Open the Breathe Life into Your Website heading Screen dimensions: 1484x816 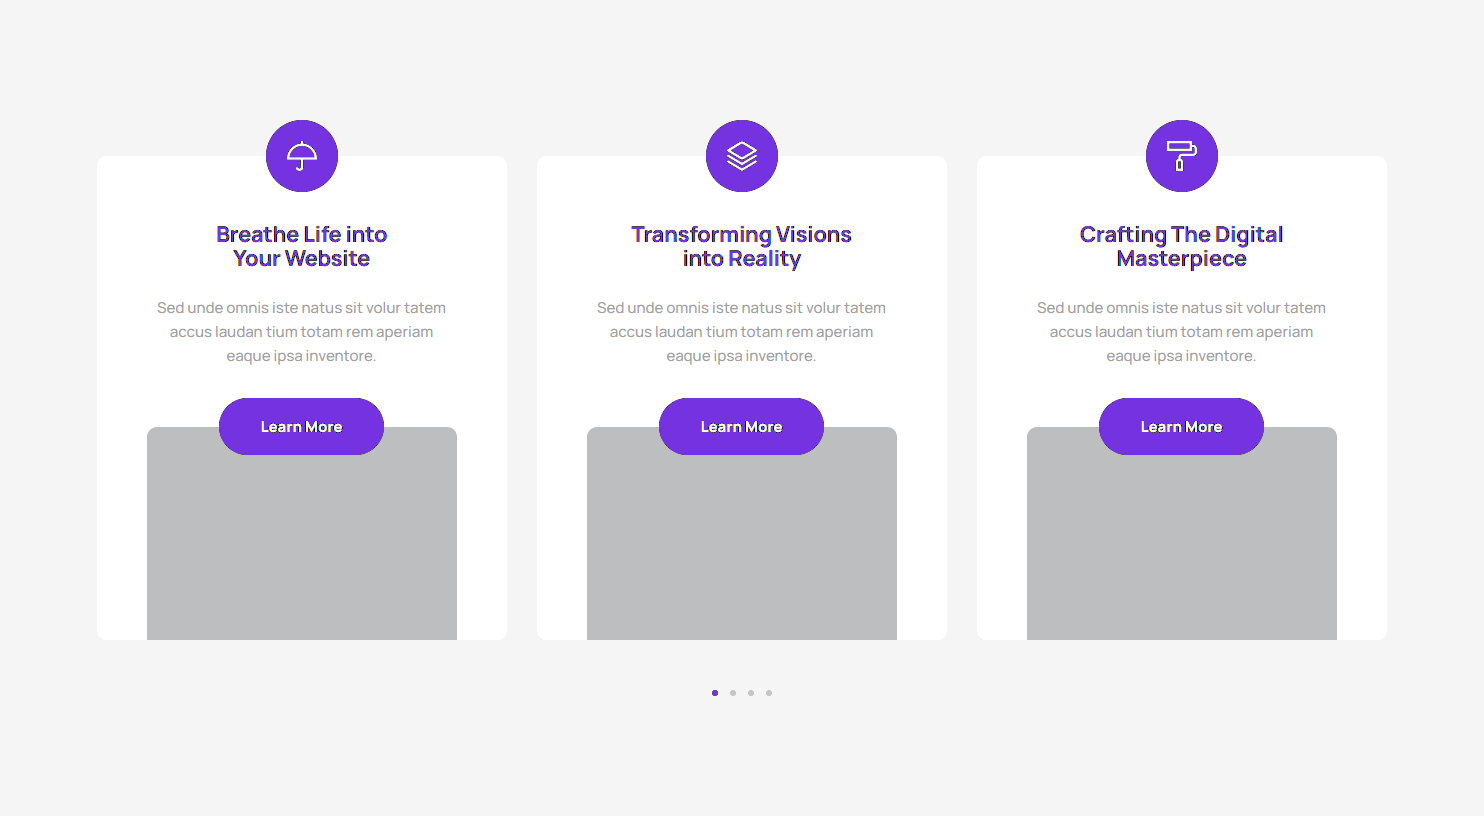tap(302, 246)
